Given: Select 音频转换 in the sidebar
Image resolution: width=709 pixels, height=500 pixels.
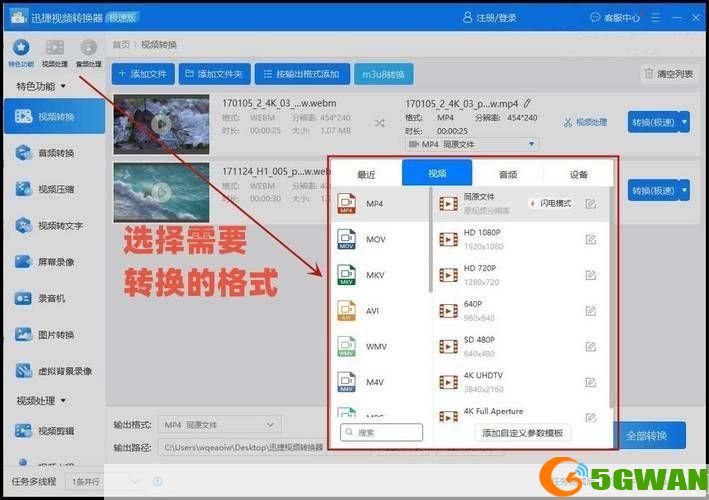Looking at the screenshot, I should coord(54,153).
